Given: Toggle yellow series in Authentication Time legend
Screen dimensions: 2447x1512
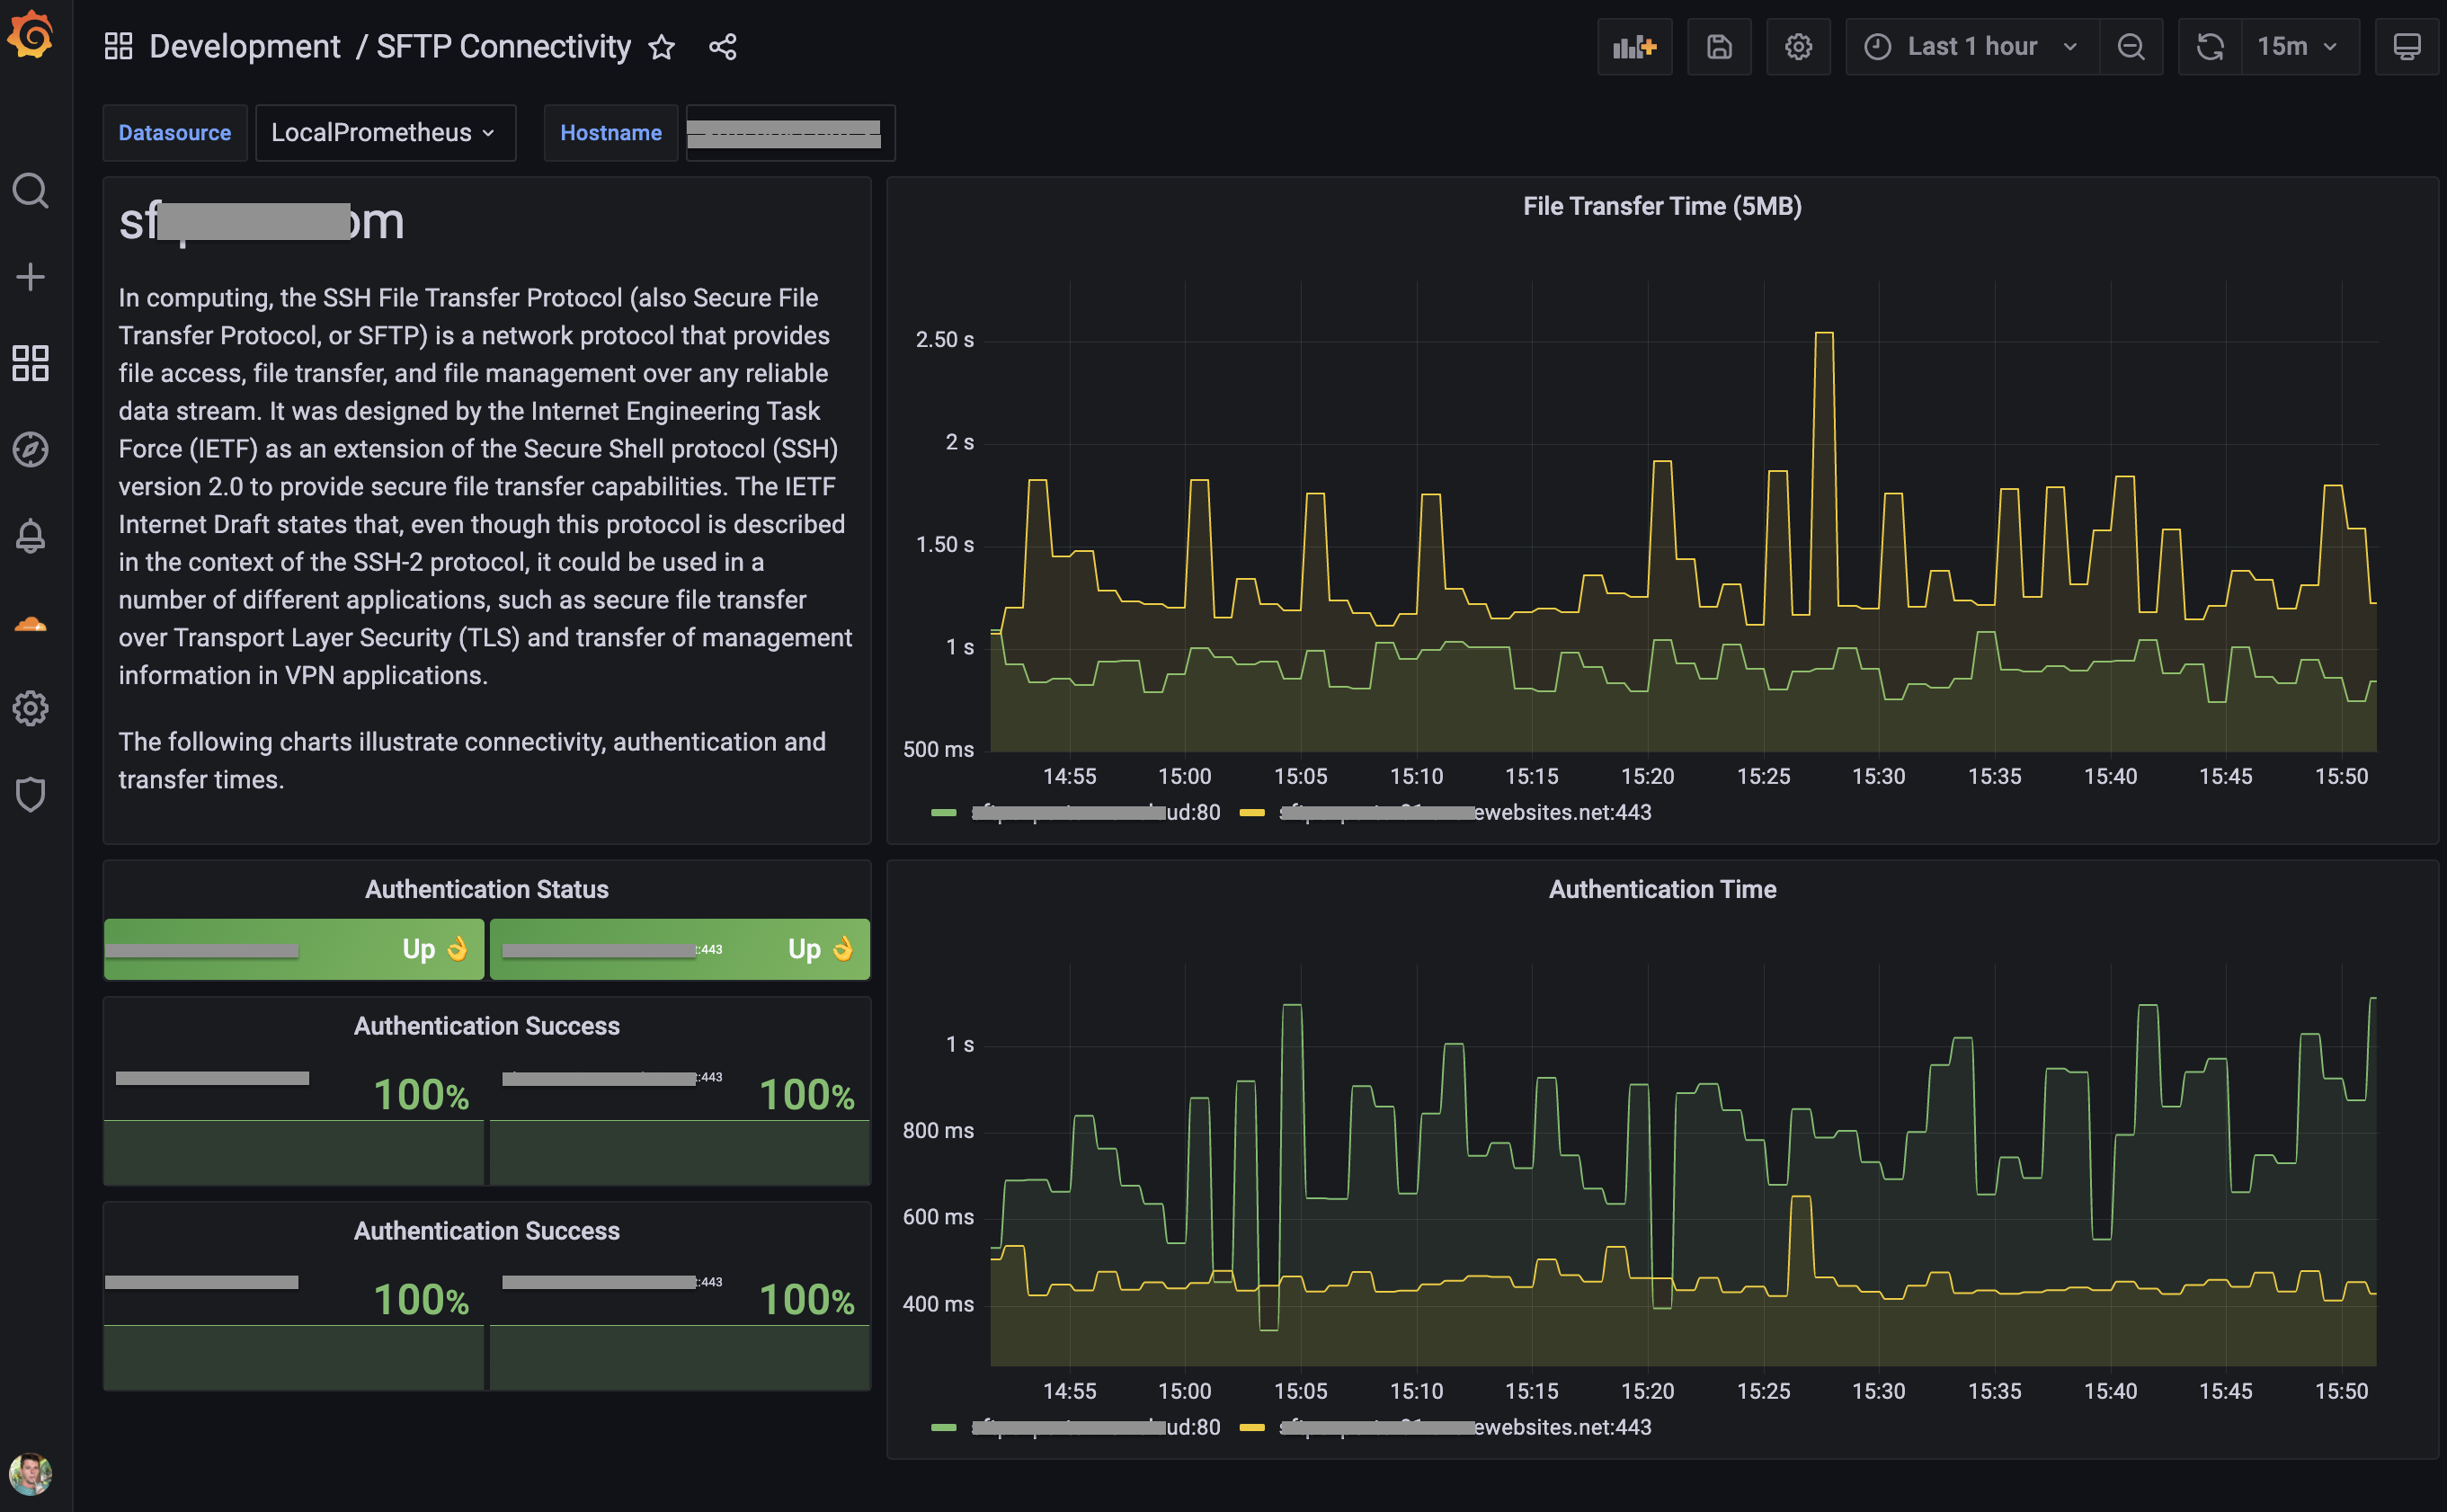Looking at the screenshot, I should pos(1464,1427).
